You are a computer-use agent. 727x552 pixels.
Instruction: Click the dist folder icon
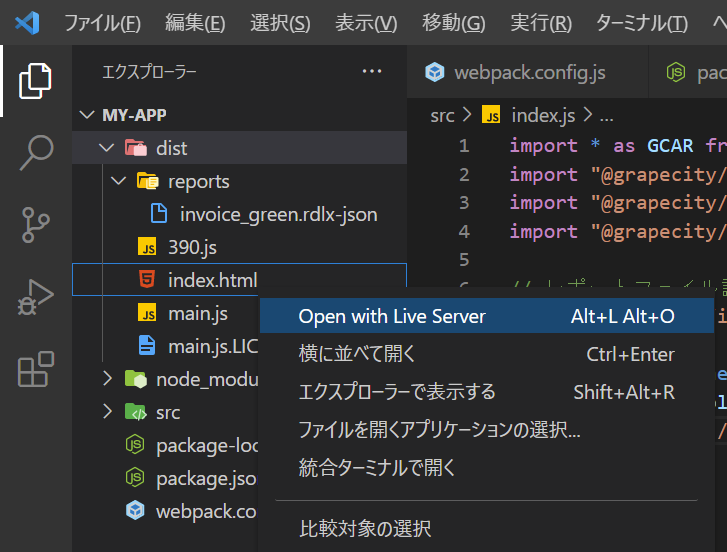pyautogui.click(x=136, y=148)
